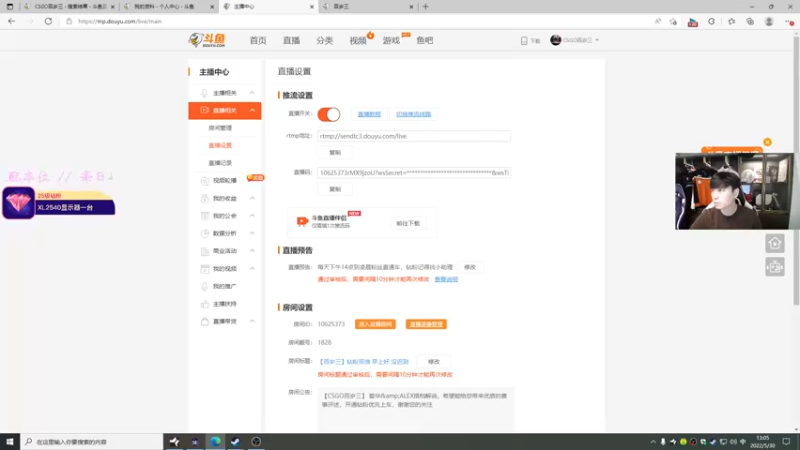800x450 pixels.
Task: Switch to the 百岁三 browser tab
Action: (367, 7)
